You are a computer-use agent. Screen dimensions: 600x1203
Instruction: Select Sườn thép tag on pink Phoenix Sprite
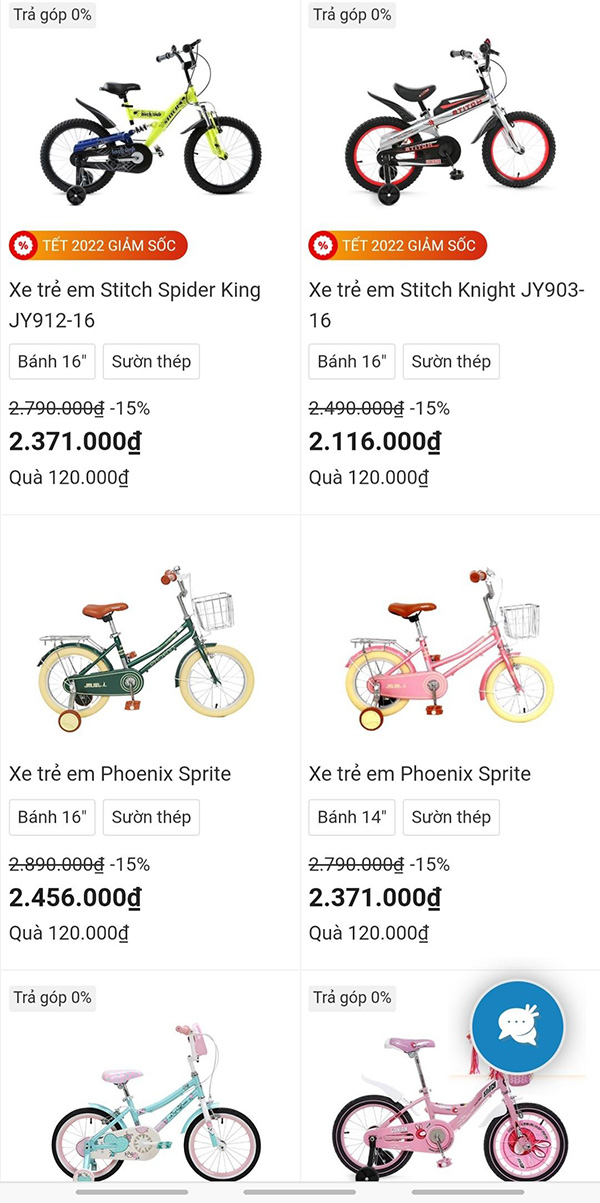tap(451, 817)
